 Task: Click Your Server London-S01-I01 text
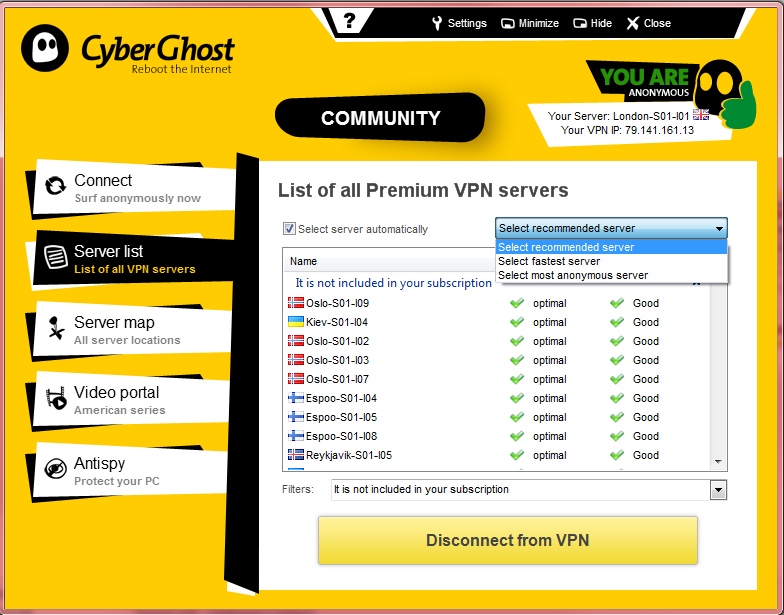[618, 116]
